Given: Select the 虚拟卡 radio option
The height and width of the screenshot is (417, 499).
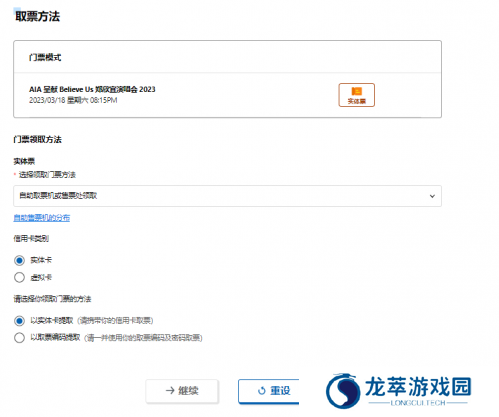Looking at the screenshot, I should tap(19, 277).
